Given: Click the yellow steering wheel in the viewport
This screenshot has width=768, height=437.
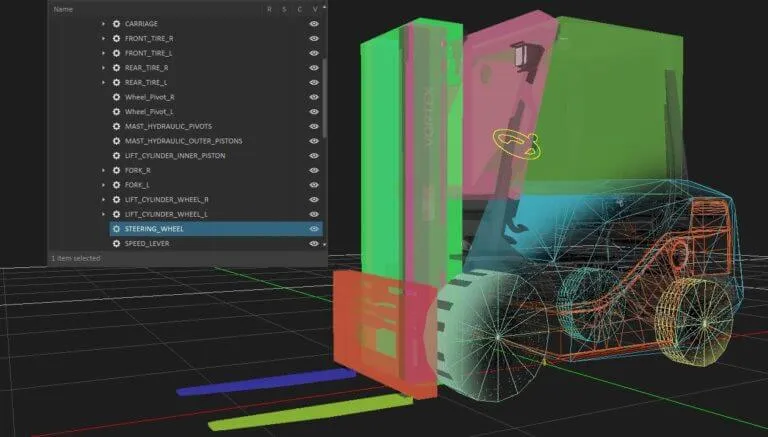Looking at the screenshot, I should (516, 144).
